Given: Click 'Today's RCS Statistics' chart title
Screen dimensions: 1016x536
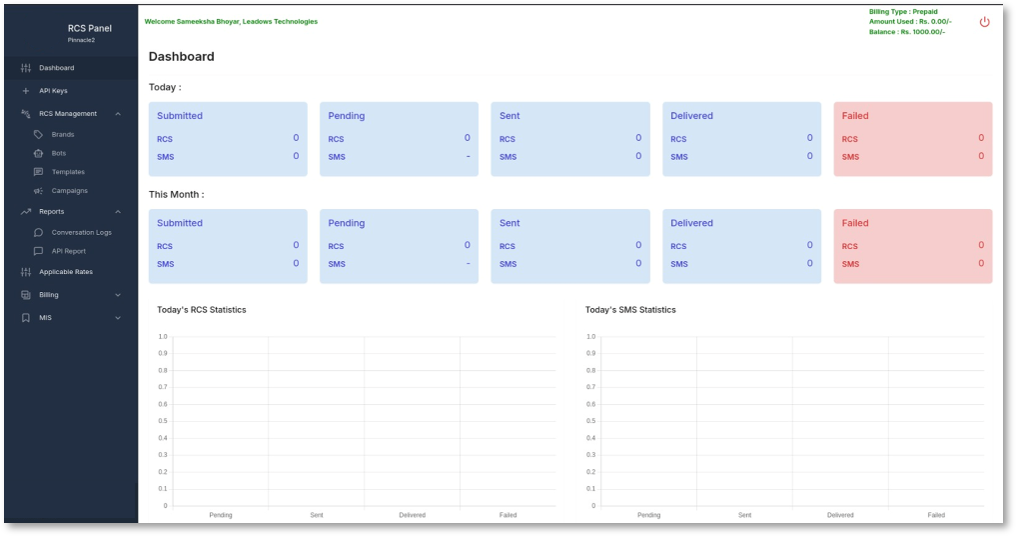Looking at the screenshot, I should click(x=202, y=310).
